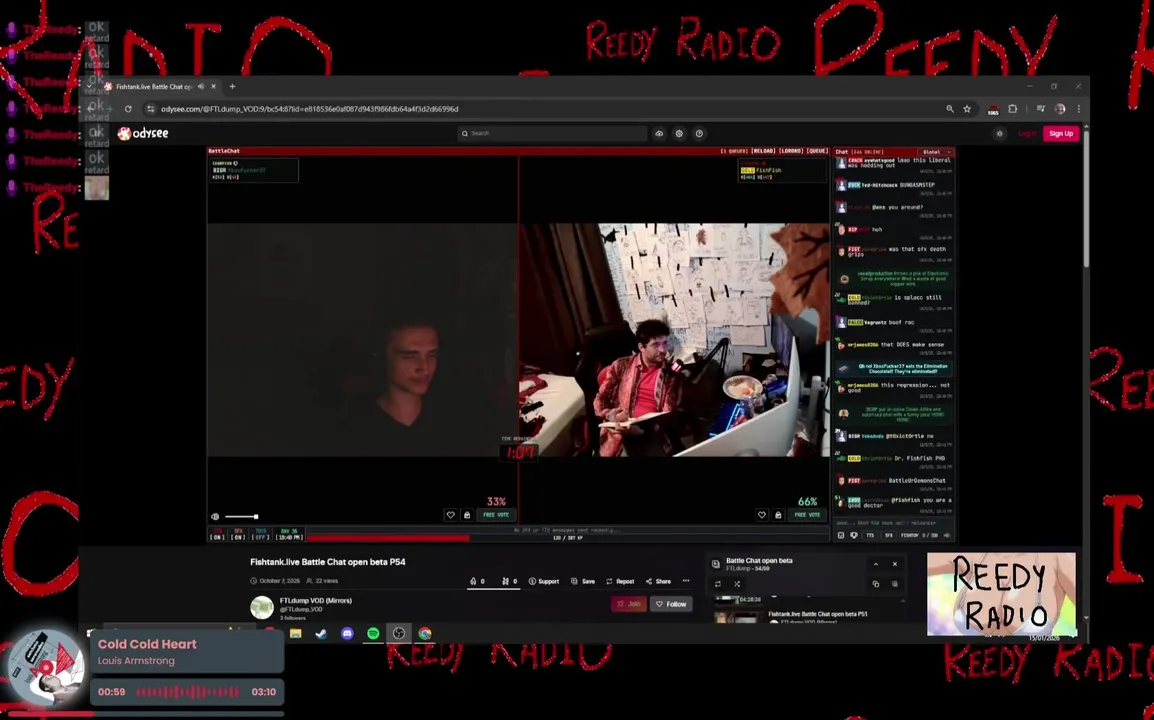
Task: Toggle playlist shuffle icon
Action: (x=737, y=585)
